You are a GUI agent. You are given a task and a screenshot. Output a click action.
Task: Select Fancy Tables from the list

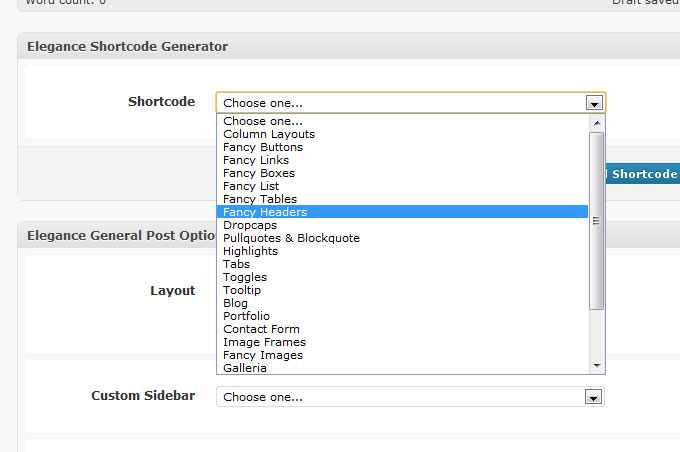(402, 199)
